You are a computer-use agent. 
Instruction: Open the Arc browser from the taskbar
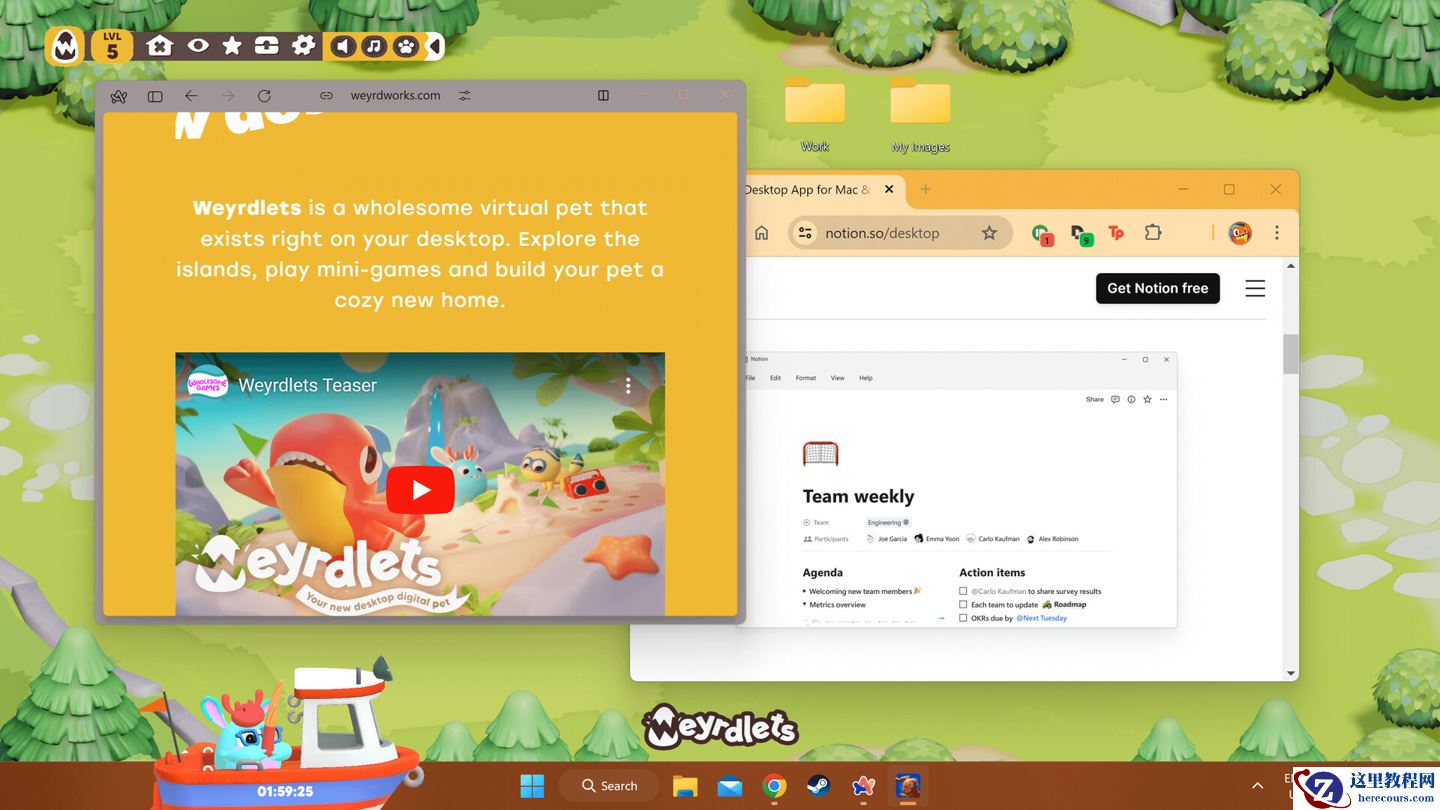point(863,786)
